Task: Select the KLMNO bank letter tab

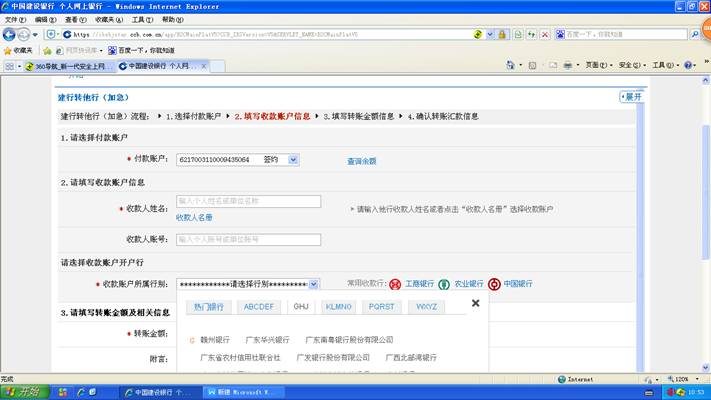Action: pyautogui.click(x=339, y=306)
